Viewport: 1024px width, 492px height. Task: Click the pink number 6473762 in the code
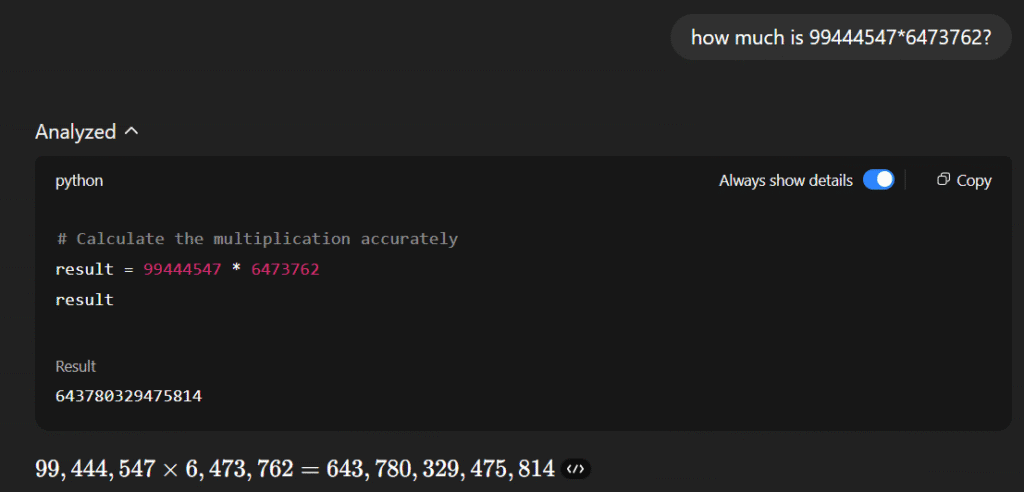point(285,269)
